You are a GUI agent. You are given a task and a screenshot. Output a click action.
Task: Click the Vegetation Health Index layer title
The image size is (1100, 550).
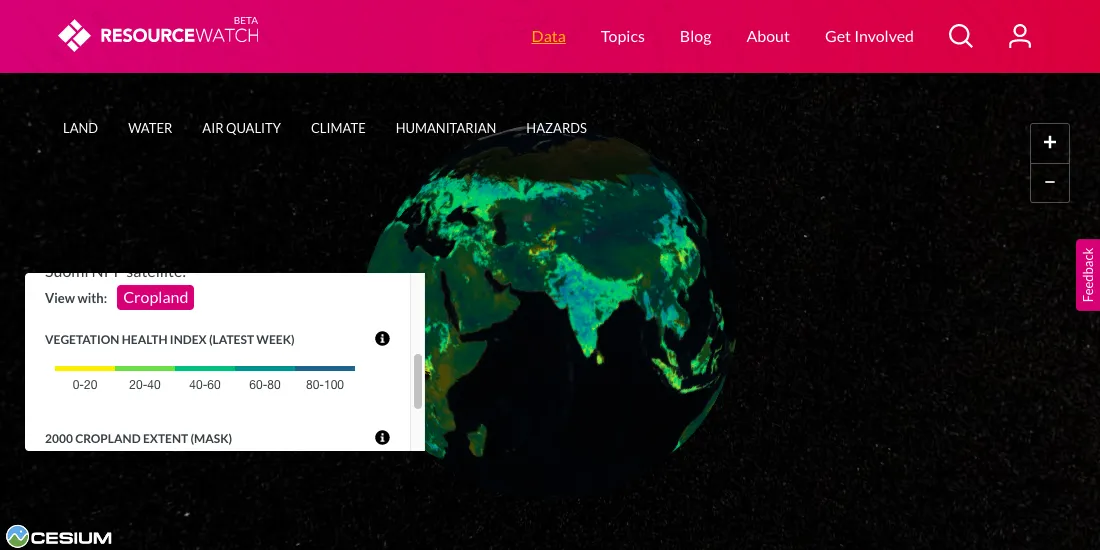(x=170, y=340)
